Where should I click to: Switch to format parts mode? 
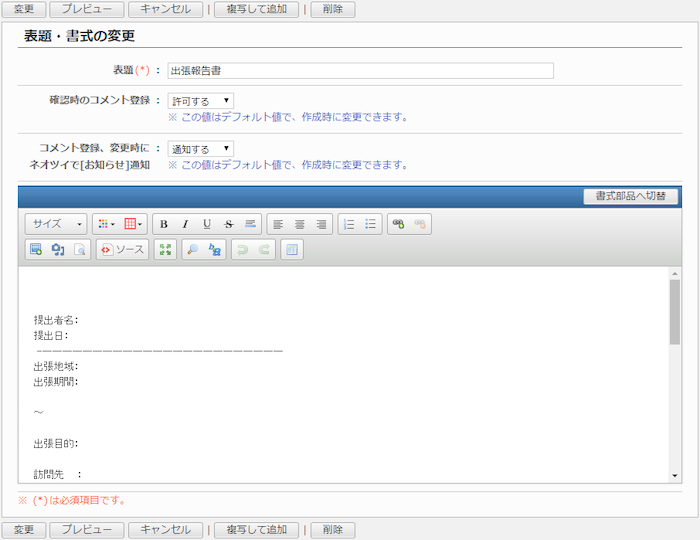coord(630,196)
